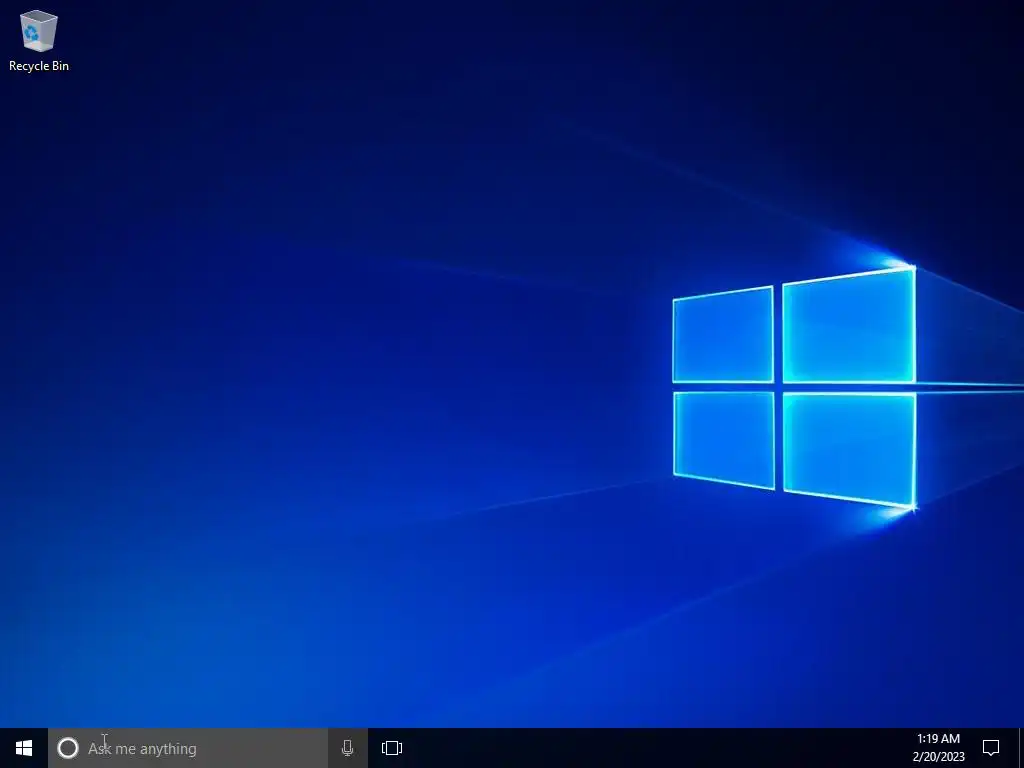Image resolution: width=1024 pixels, height=768 pixels.
Task: Select the Recycle Bin desktop icon
Action: coord(39,40)
